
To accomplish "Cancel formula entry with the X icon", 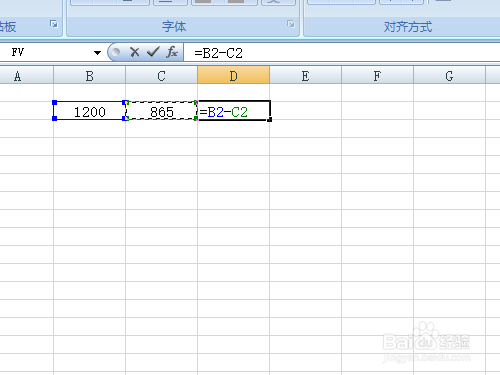I will [135, 52].
